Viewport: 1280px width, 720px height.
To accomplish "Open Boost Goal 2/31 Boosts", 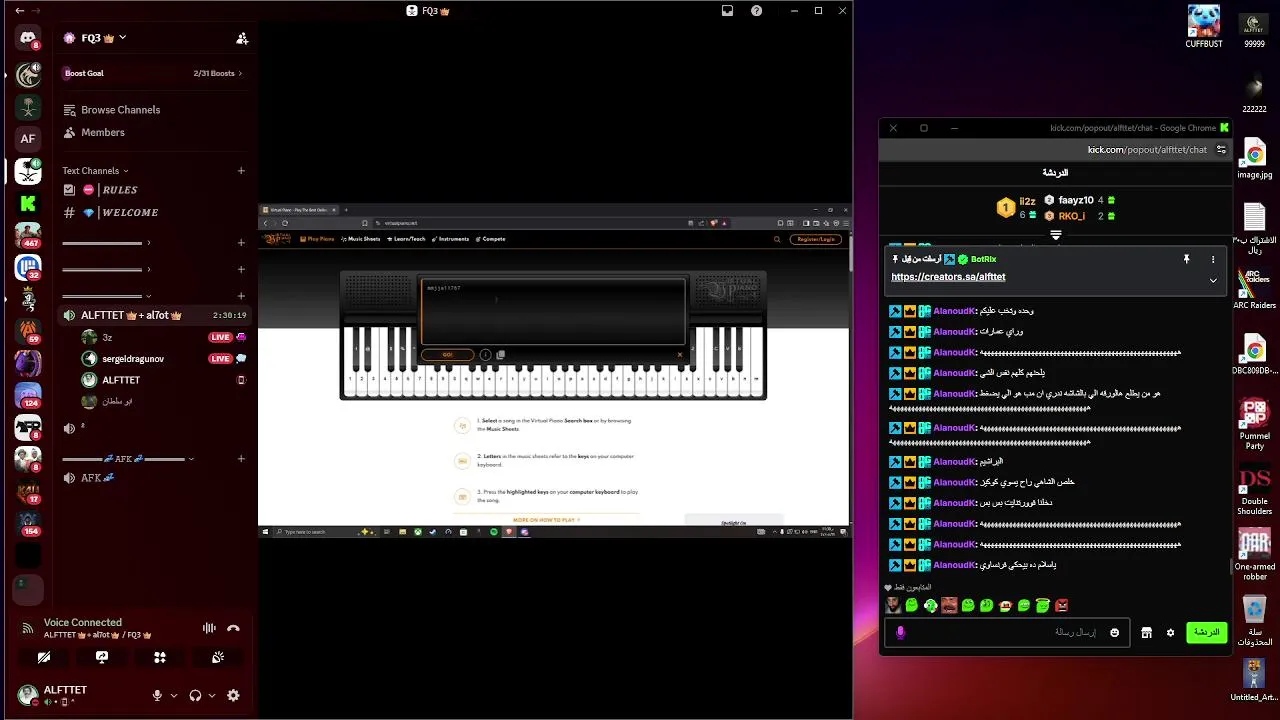I will tap(153, 73).
